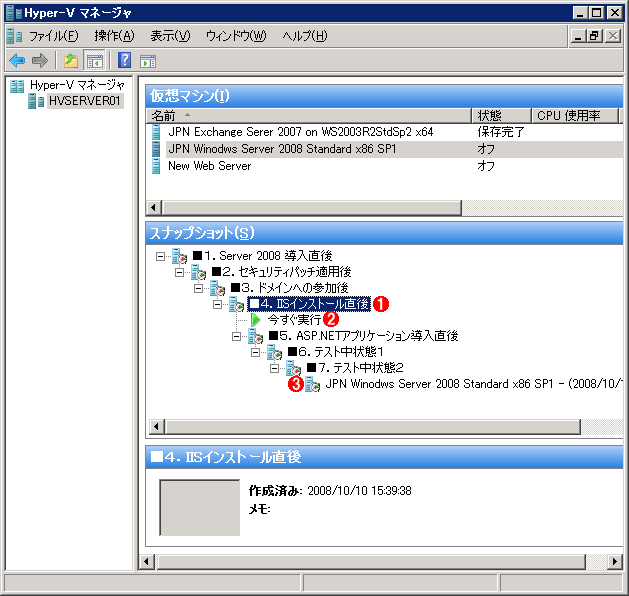Click snapshot icon for 2. セキュリティパッチ適用後
629x596 pixels.
[198, 272]
